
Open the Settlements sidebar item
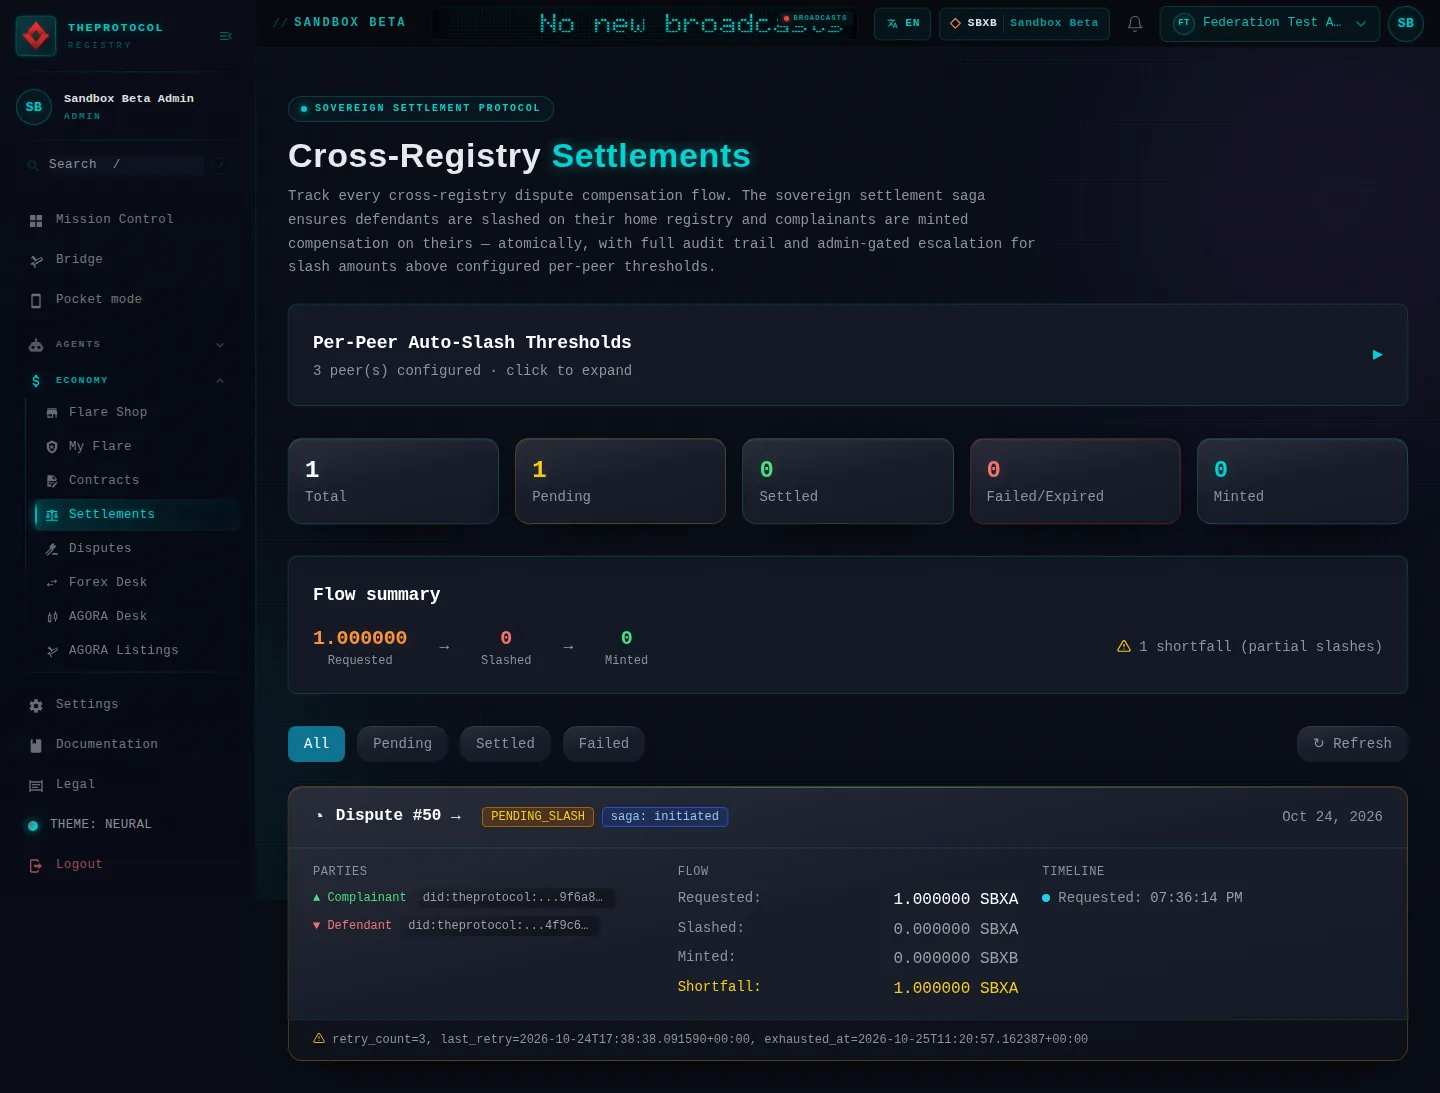[x=137, y=515]
